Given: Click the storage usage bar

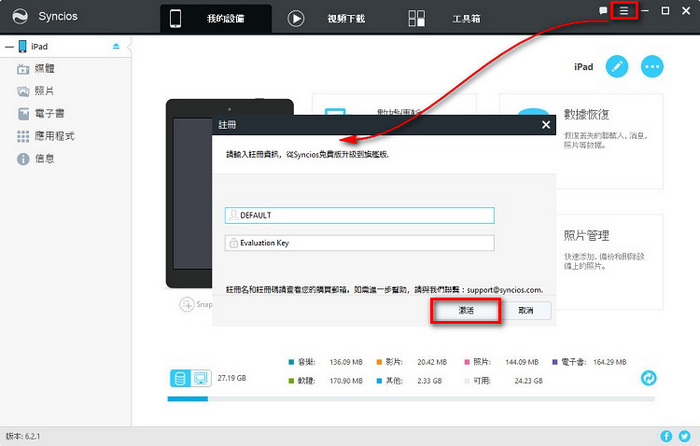Looking at the screenshot, I should [x=411, y=399].
